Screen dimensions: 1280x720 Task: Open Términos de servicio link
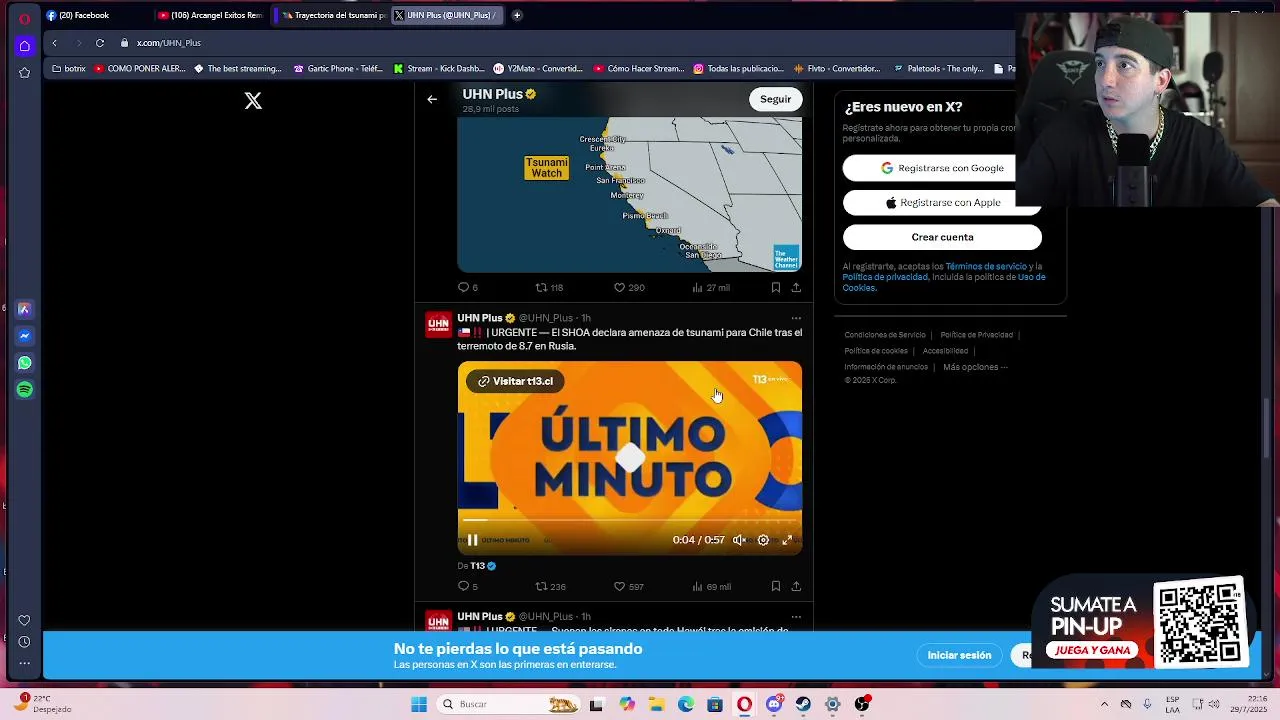tap(986, 267)
